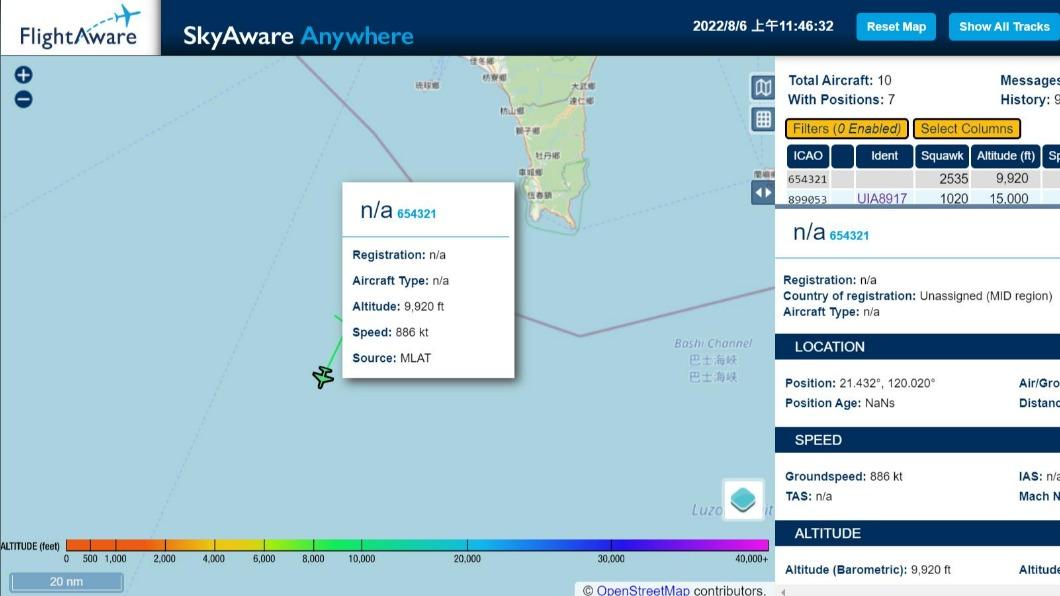The width and height of the screenshot is (1060, 596).
Task: Click the ALTITUDE section header
Action: coord(917,533)
